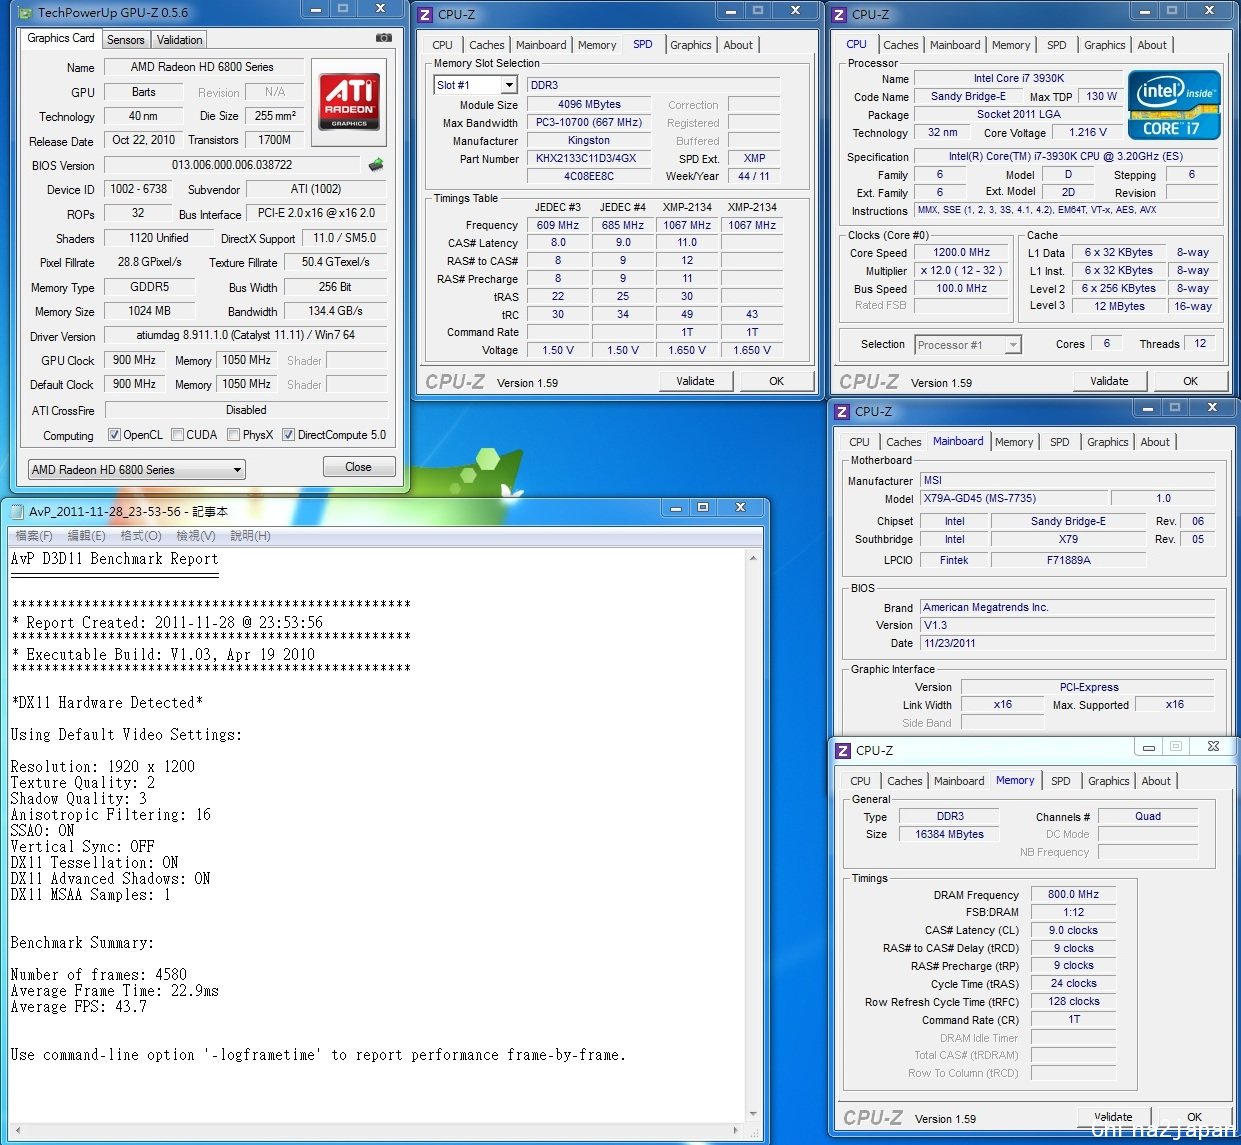Click the TechPowerUp GPU-Z title bar icon
The width and height of the screenshot is (1241, 1145).
click(x=24, y=13)
